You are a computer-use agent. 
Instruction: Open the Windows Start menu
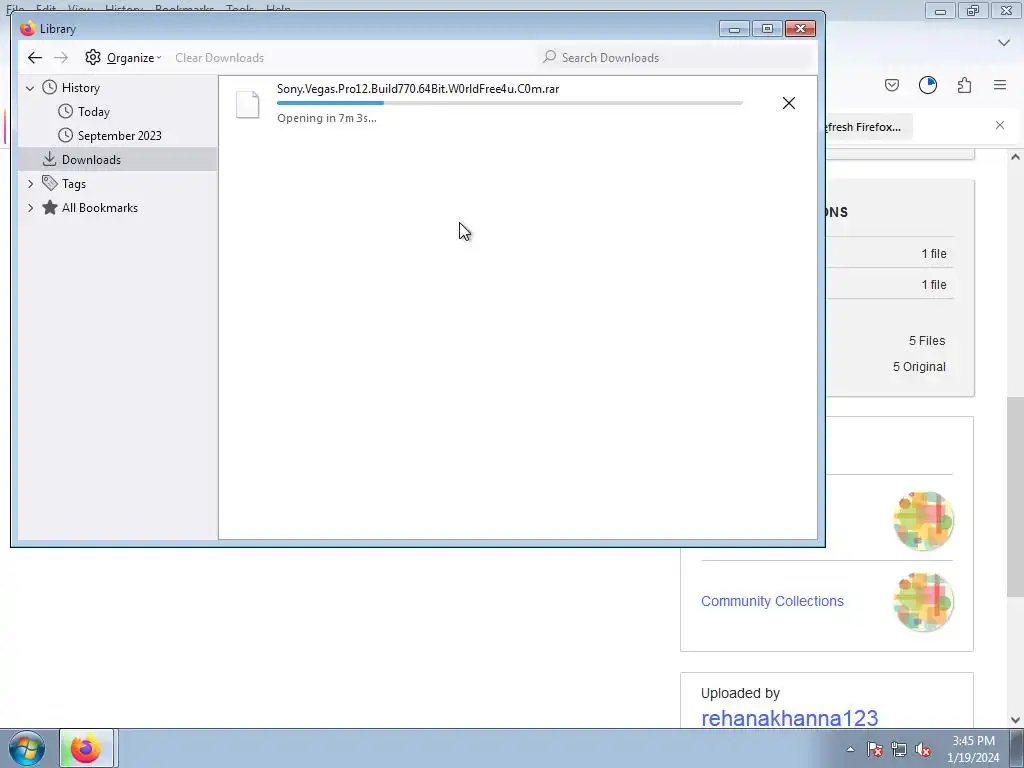click(x=27, y=748)
